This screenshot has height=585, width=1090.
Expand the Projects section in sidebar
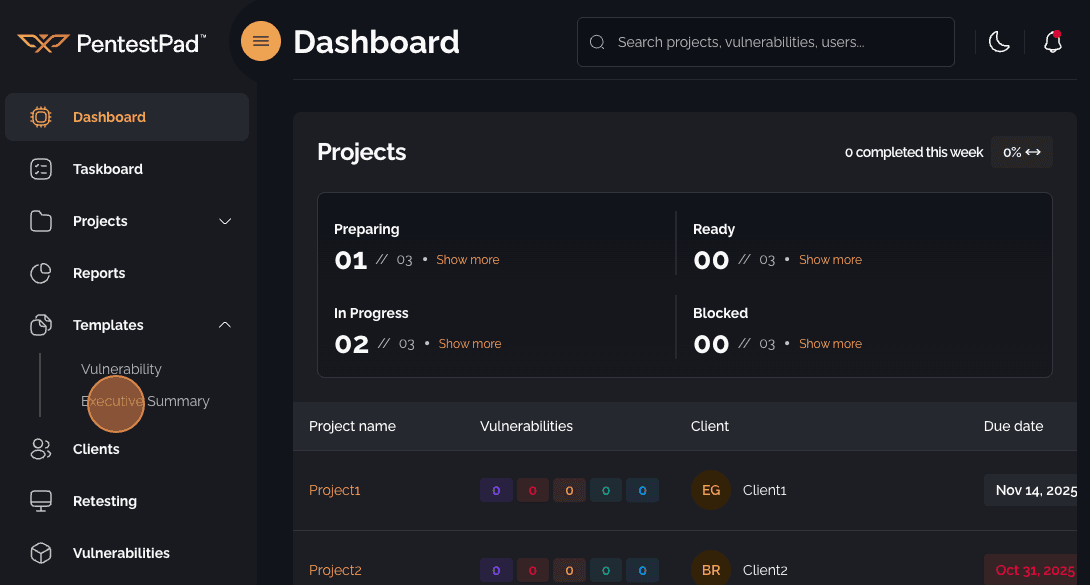(x=225, y=221)
